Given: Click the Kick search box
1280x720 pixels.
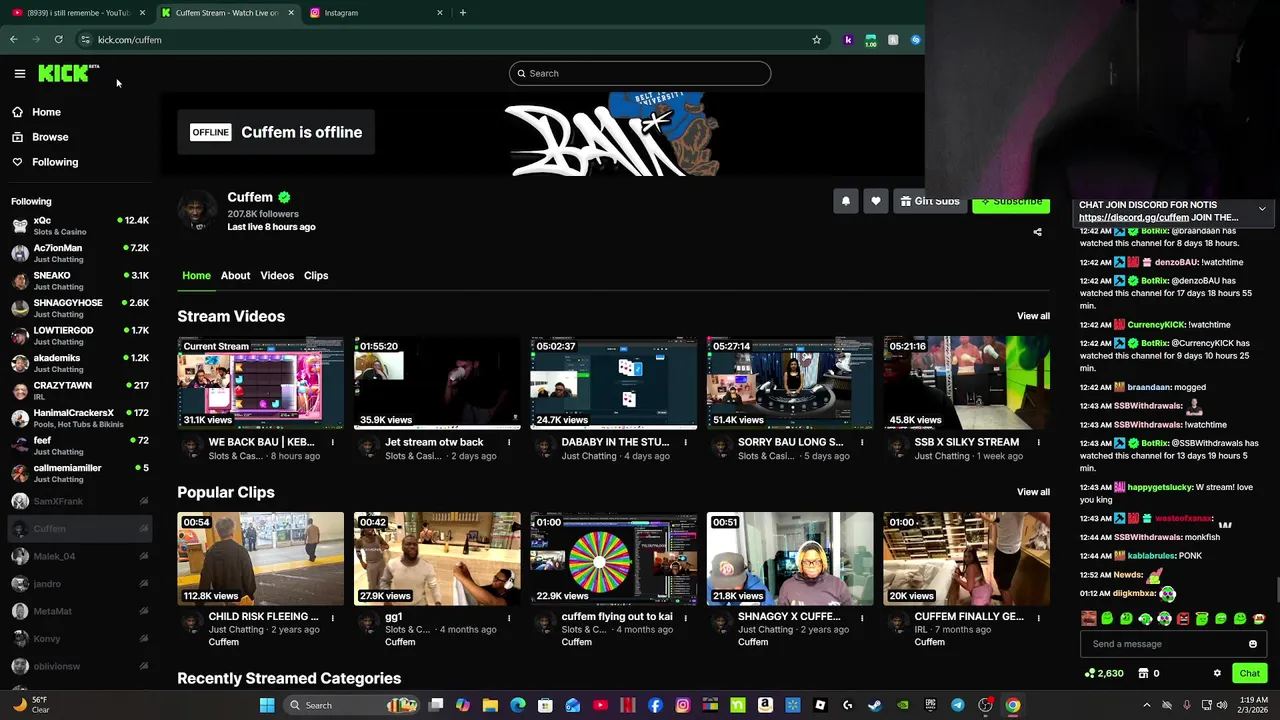Looking at the screenshot, I should [640, 73].
